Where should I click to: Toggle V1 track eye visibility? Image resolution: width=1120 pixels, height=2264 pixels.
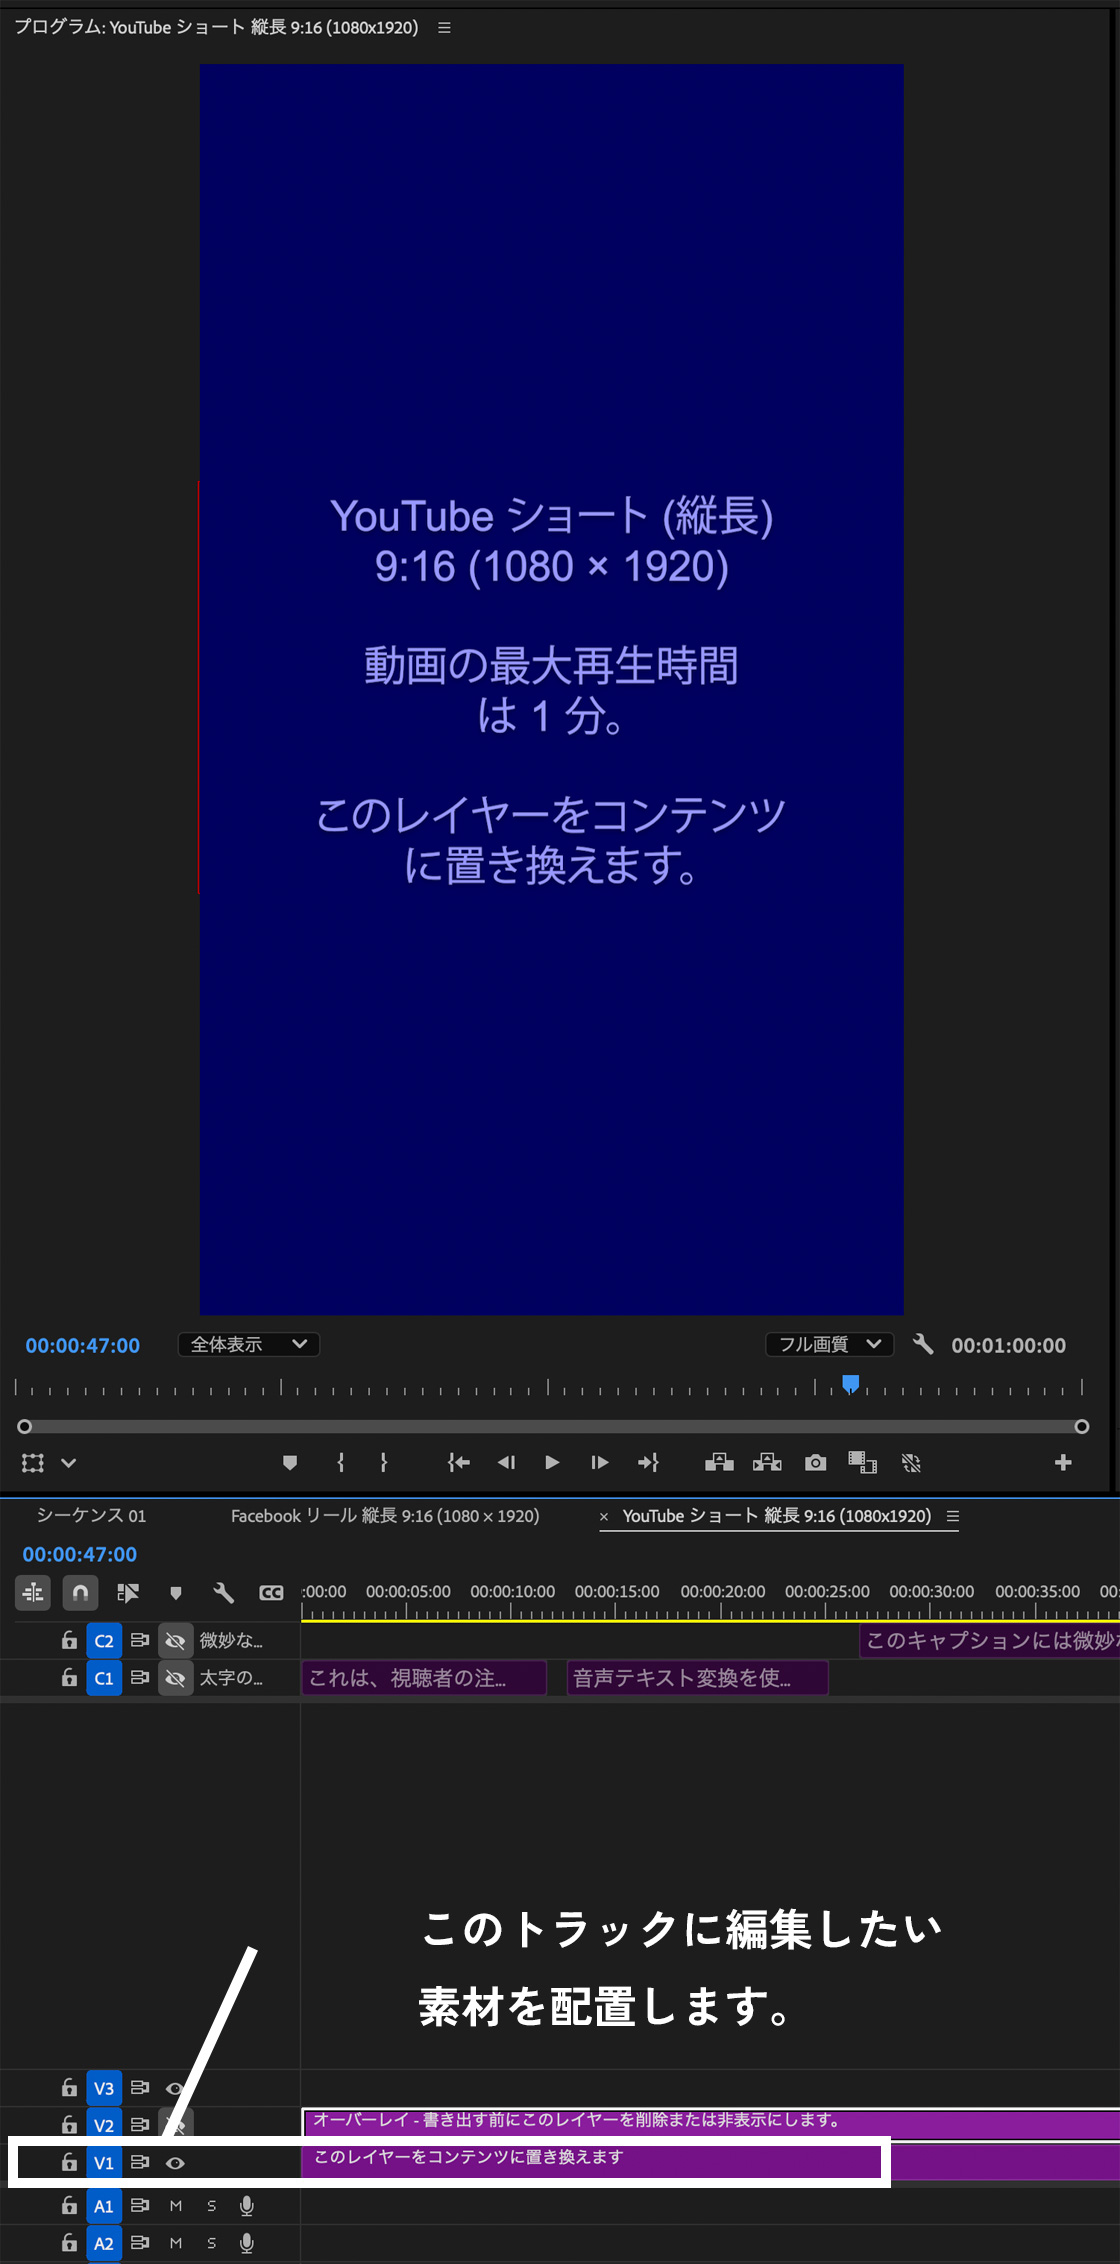click(x=175, y=2163)
